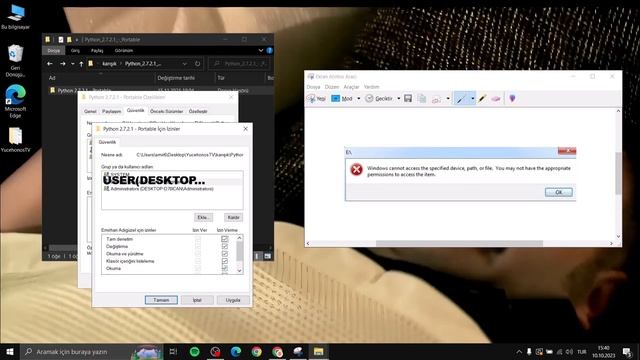
Task: Open the Araçlar menu in Snipping Tool
Action: point(351,87)
